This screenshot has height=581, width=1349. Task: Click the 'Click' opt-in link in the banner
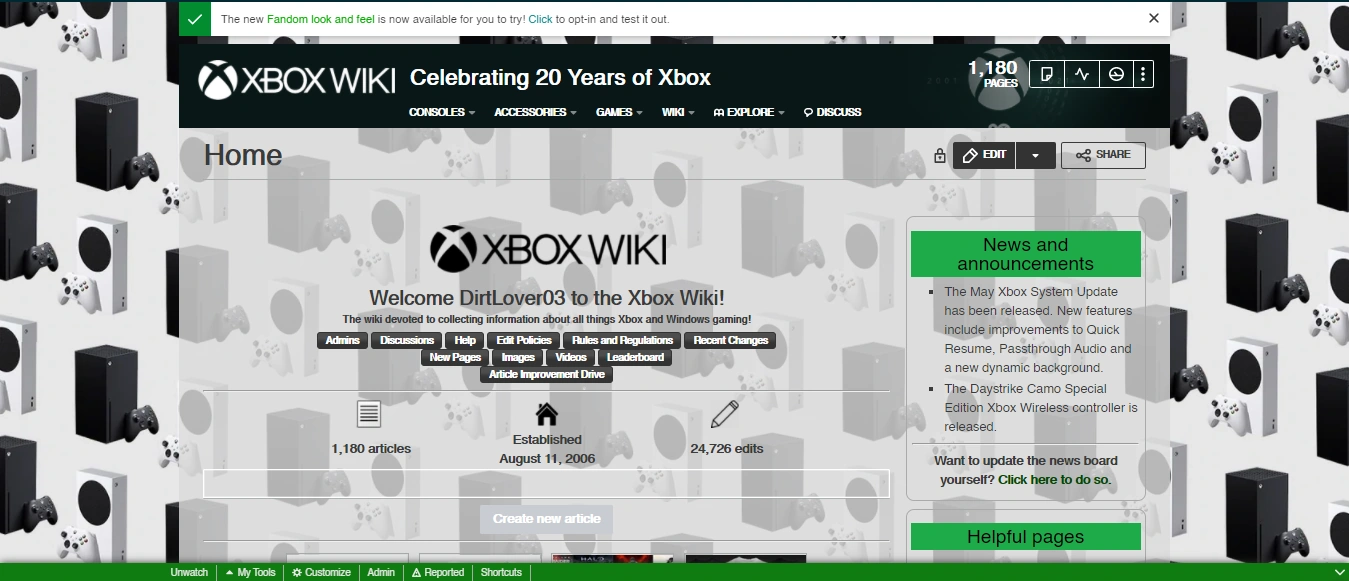click(540, 19)
